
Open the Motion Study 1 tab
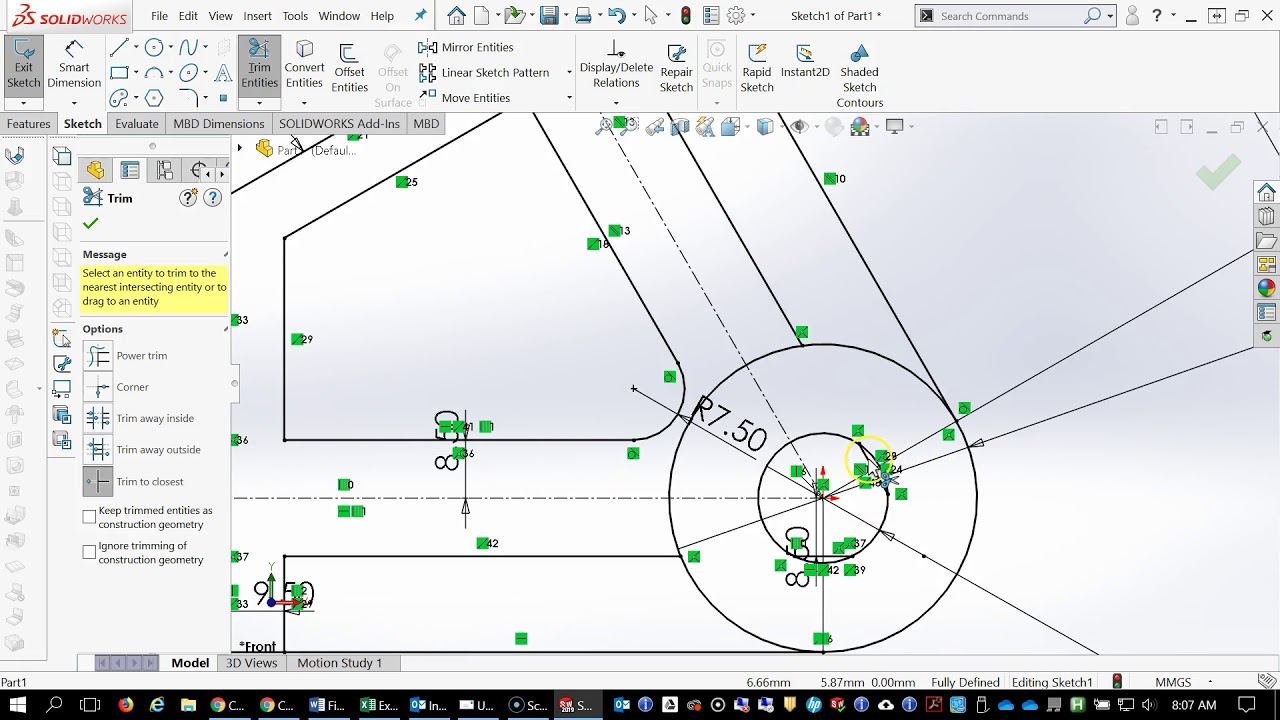tap(340, 663)
